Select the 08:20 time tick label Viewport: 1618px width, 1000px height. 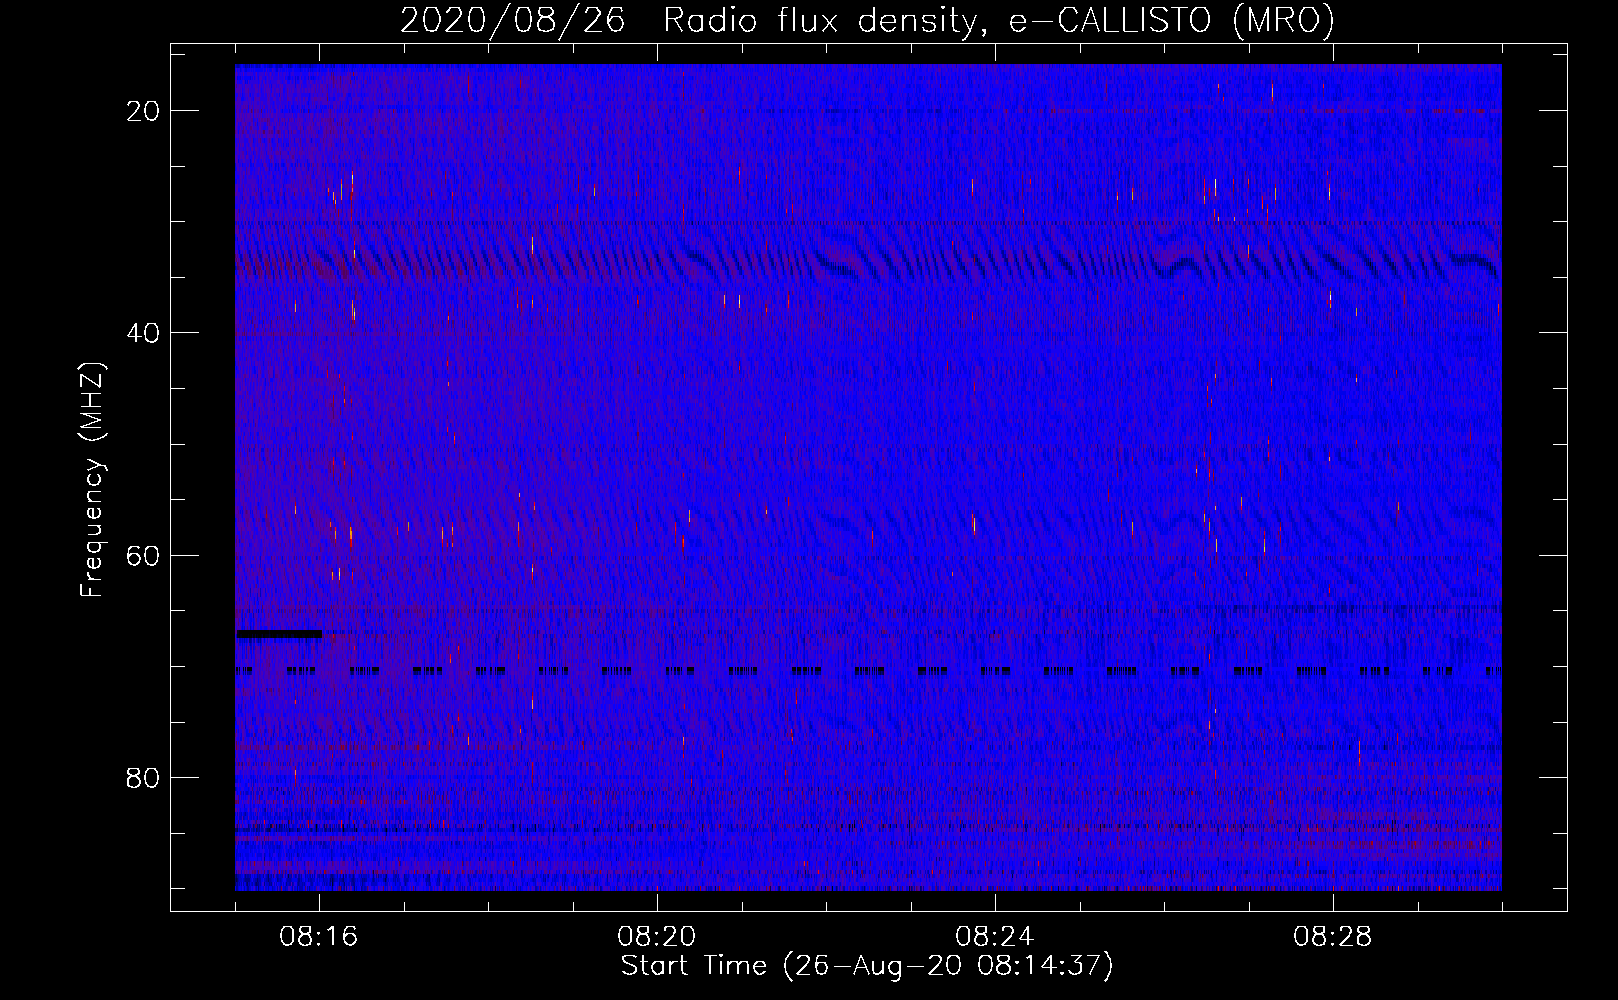pyautogui.click(x=657, y=937)
